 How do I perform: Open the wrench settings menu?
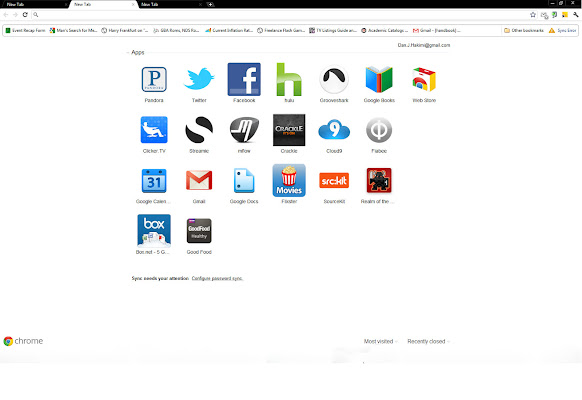click(576, 15)
